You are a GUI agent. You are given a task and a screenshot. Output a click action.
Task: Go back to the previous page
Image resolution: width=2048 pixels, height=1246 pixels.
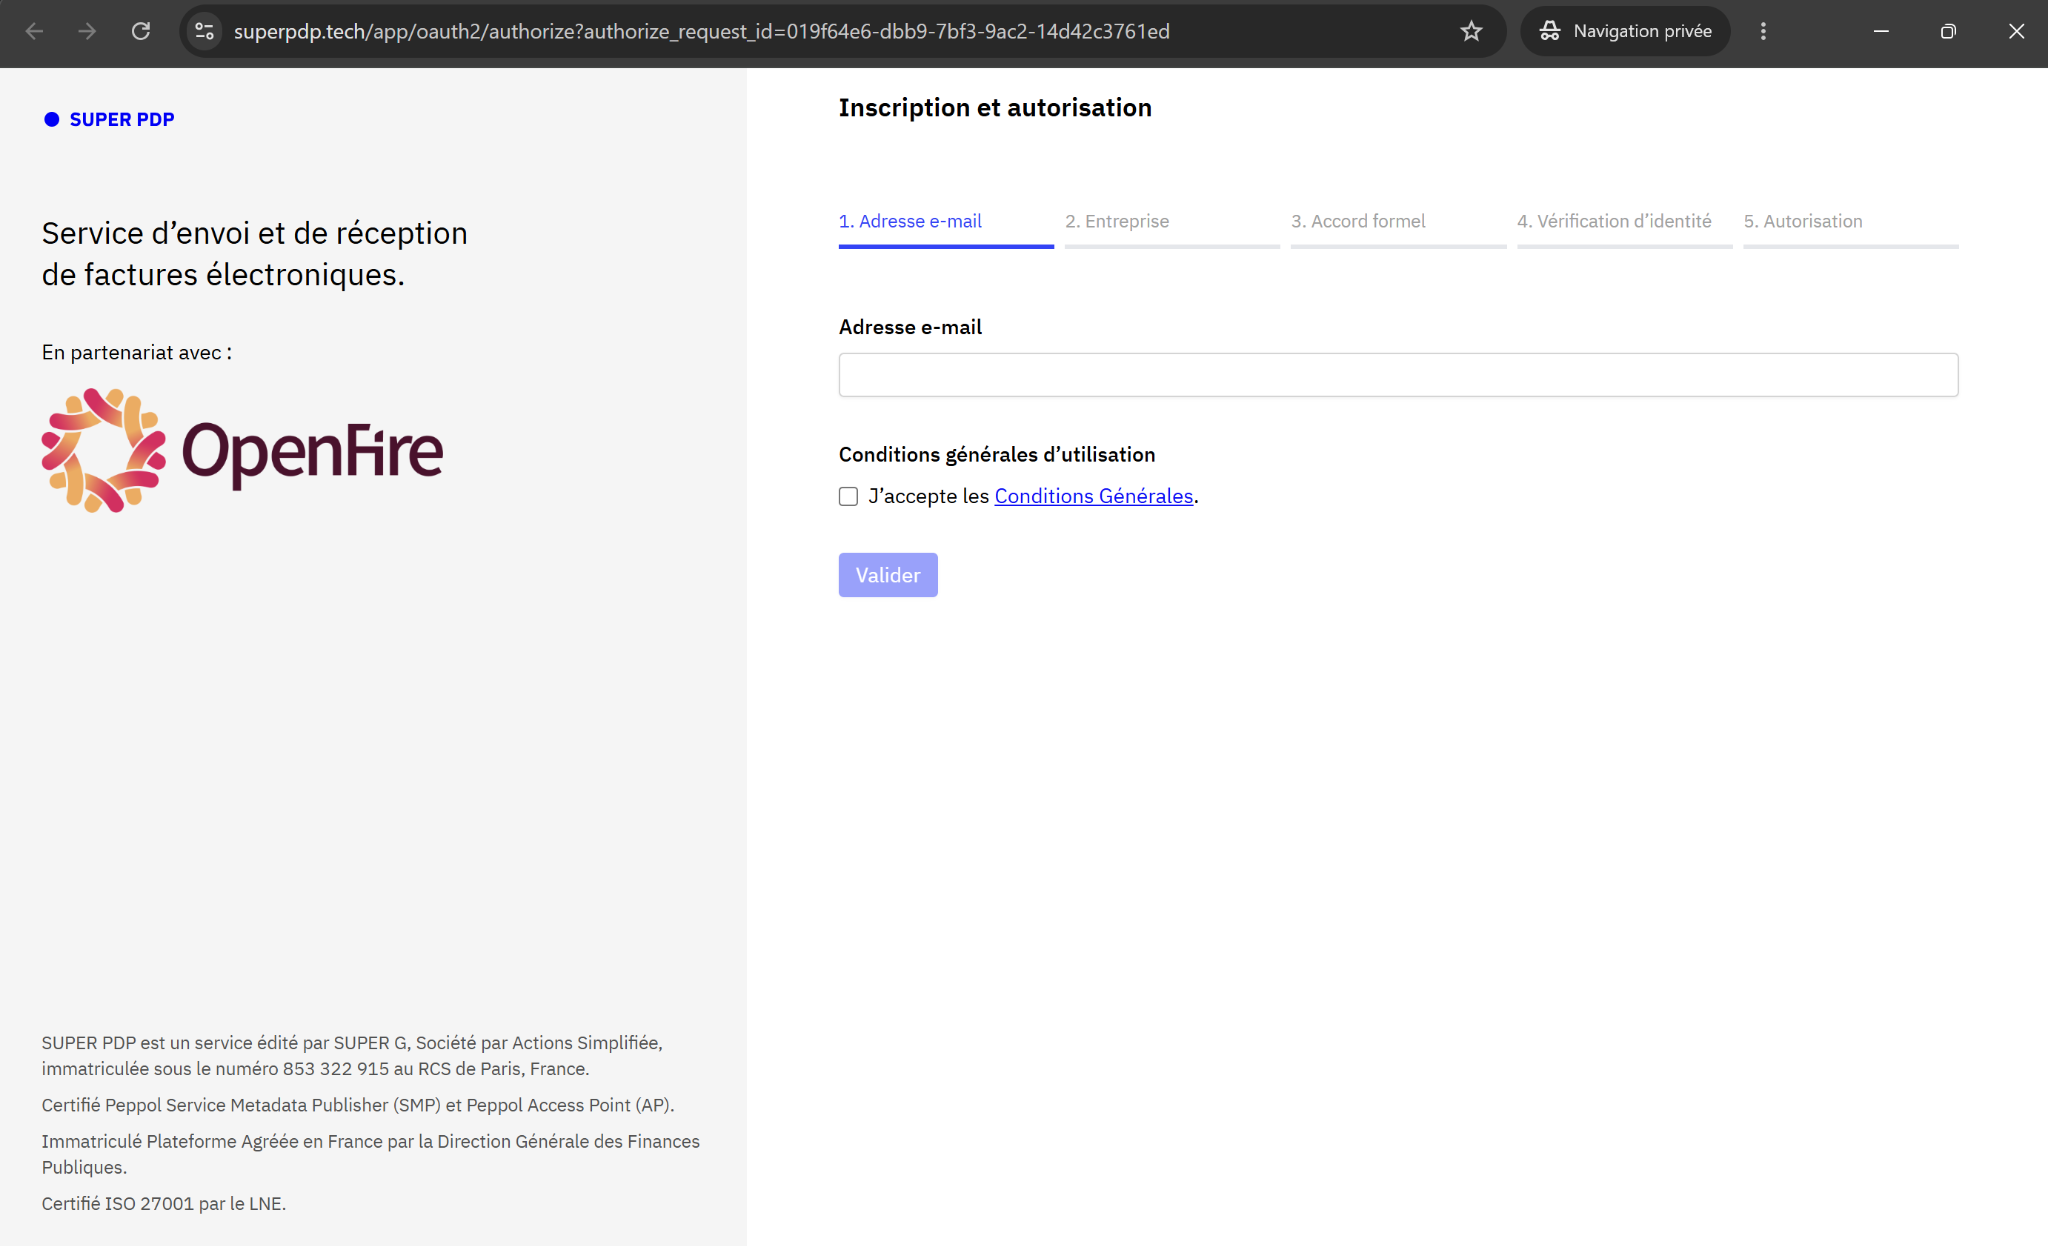coord(34,31)
